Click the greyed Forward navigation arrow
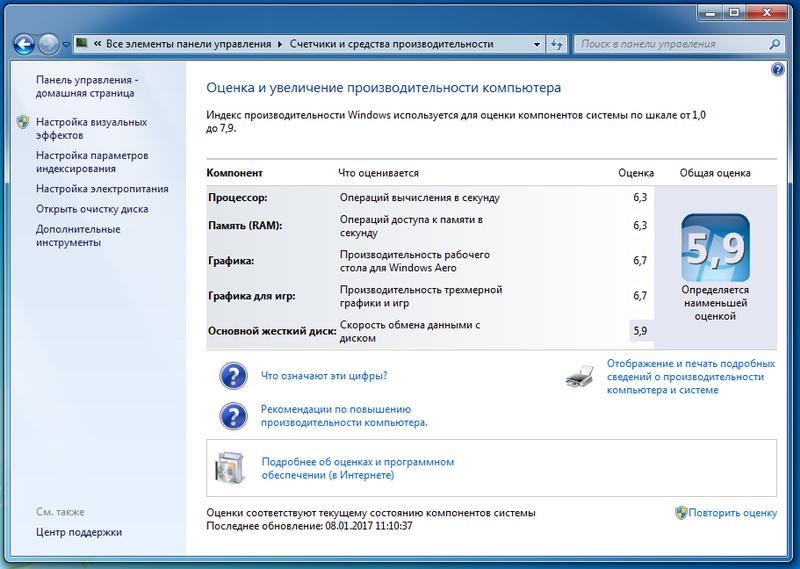Viewport: 800px width, 569px height. click(x=48, y=44)
